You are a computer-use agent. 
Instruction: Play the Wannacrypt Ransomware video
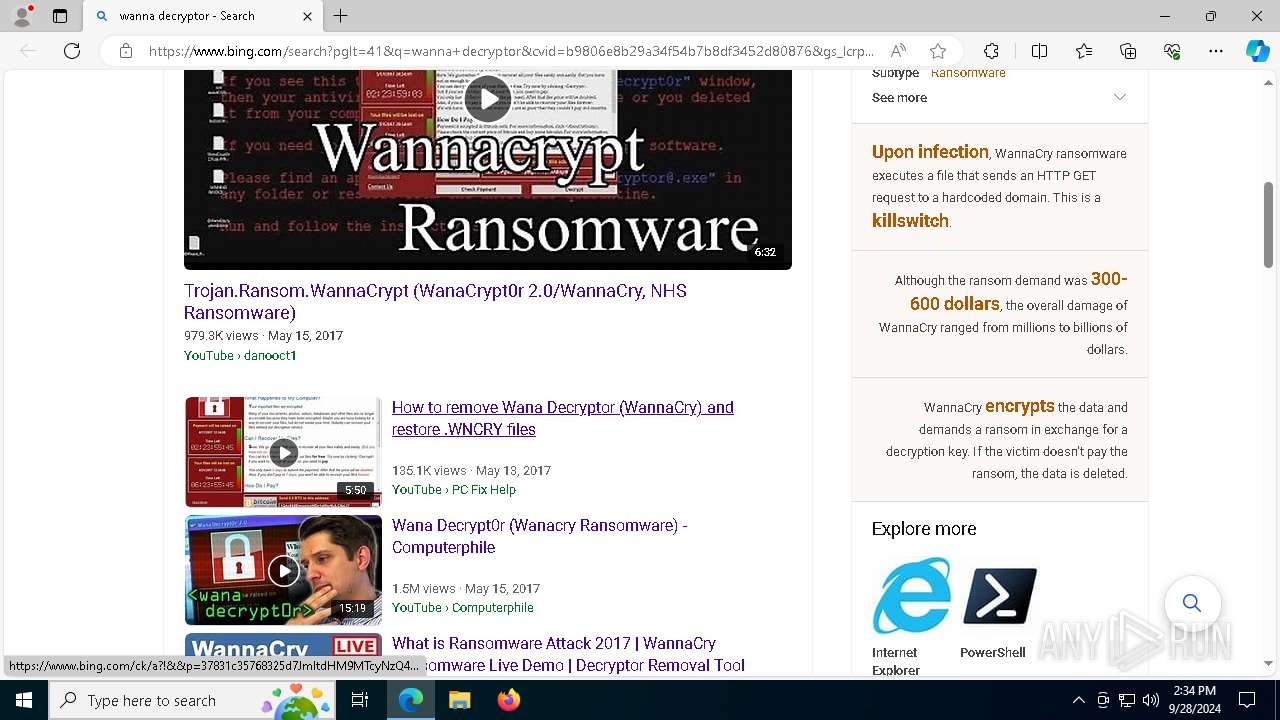click(488, 97)
